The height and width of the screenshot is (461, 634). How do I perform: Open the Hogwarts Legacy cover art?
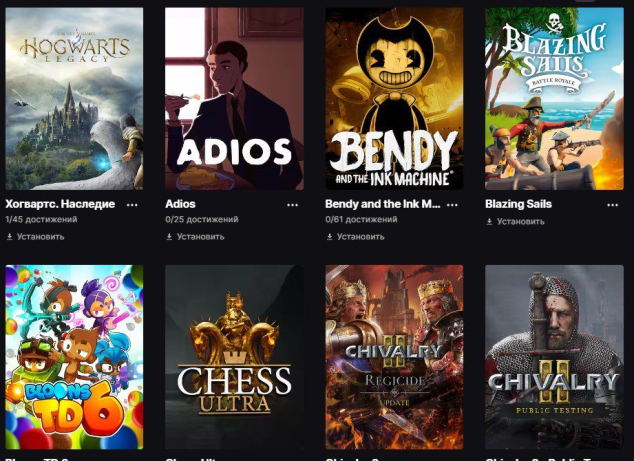pos(74,99)
